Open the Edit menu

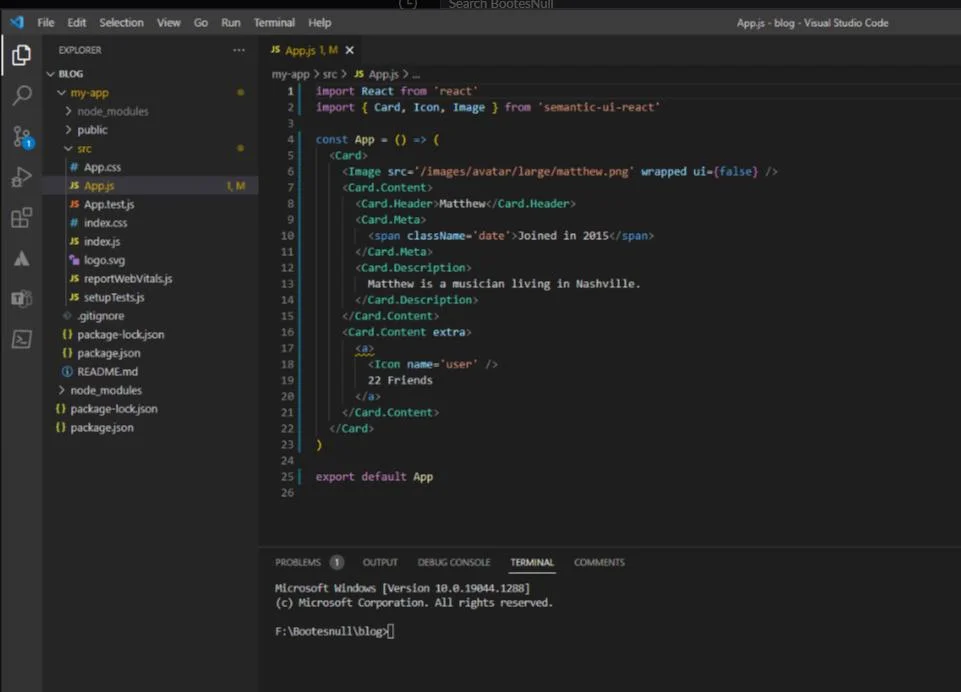click(77, 23)
